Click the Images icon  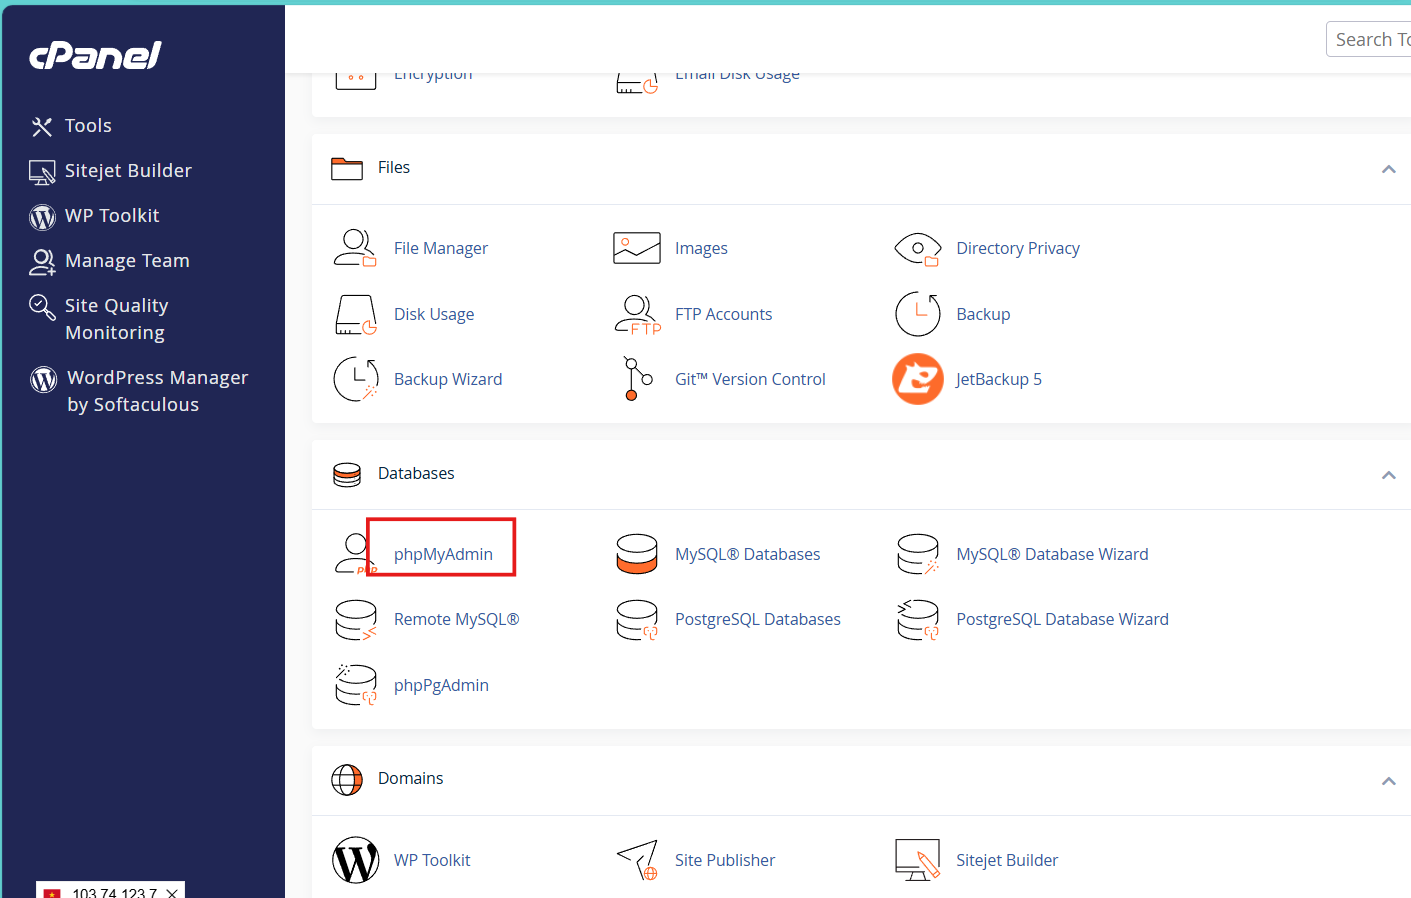637,248
